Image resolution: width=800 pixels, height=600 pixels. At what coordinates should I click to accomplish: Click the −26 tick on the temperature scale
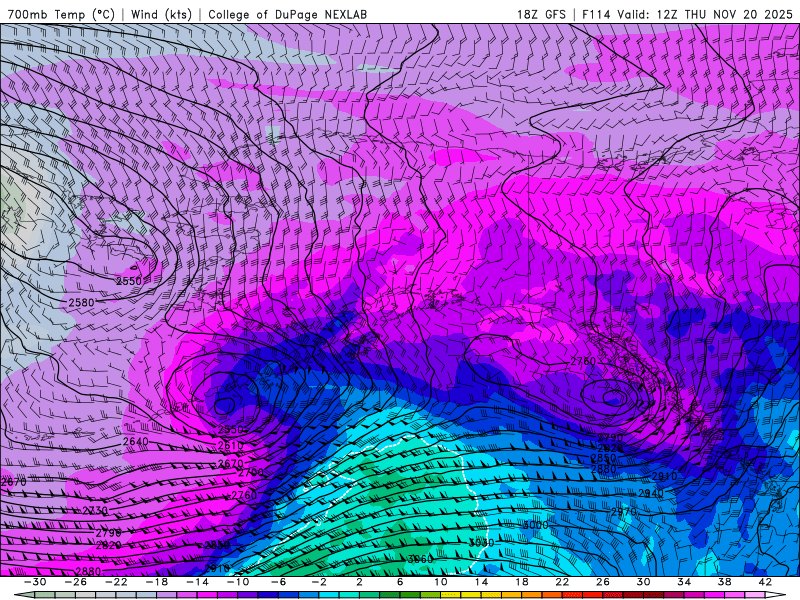tap(76, 582)
